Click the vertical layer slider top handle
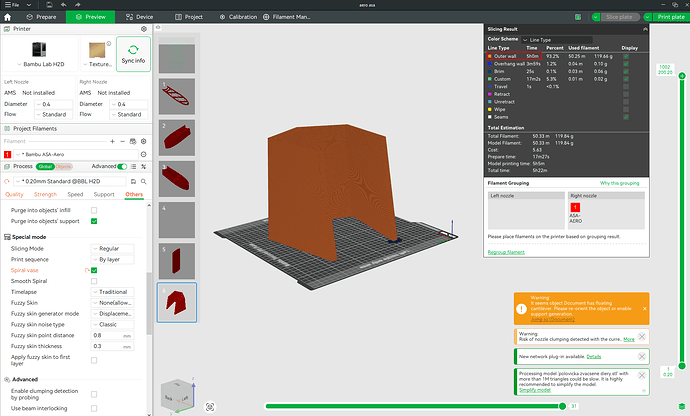Viewport: 690px width, 416px height. 682,76
